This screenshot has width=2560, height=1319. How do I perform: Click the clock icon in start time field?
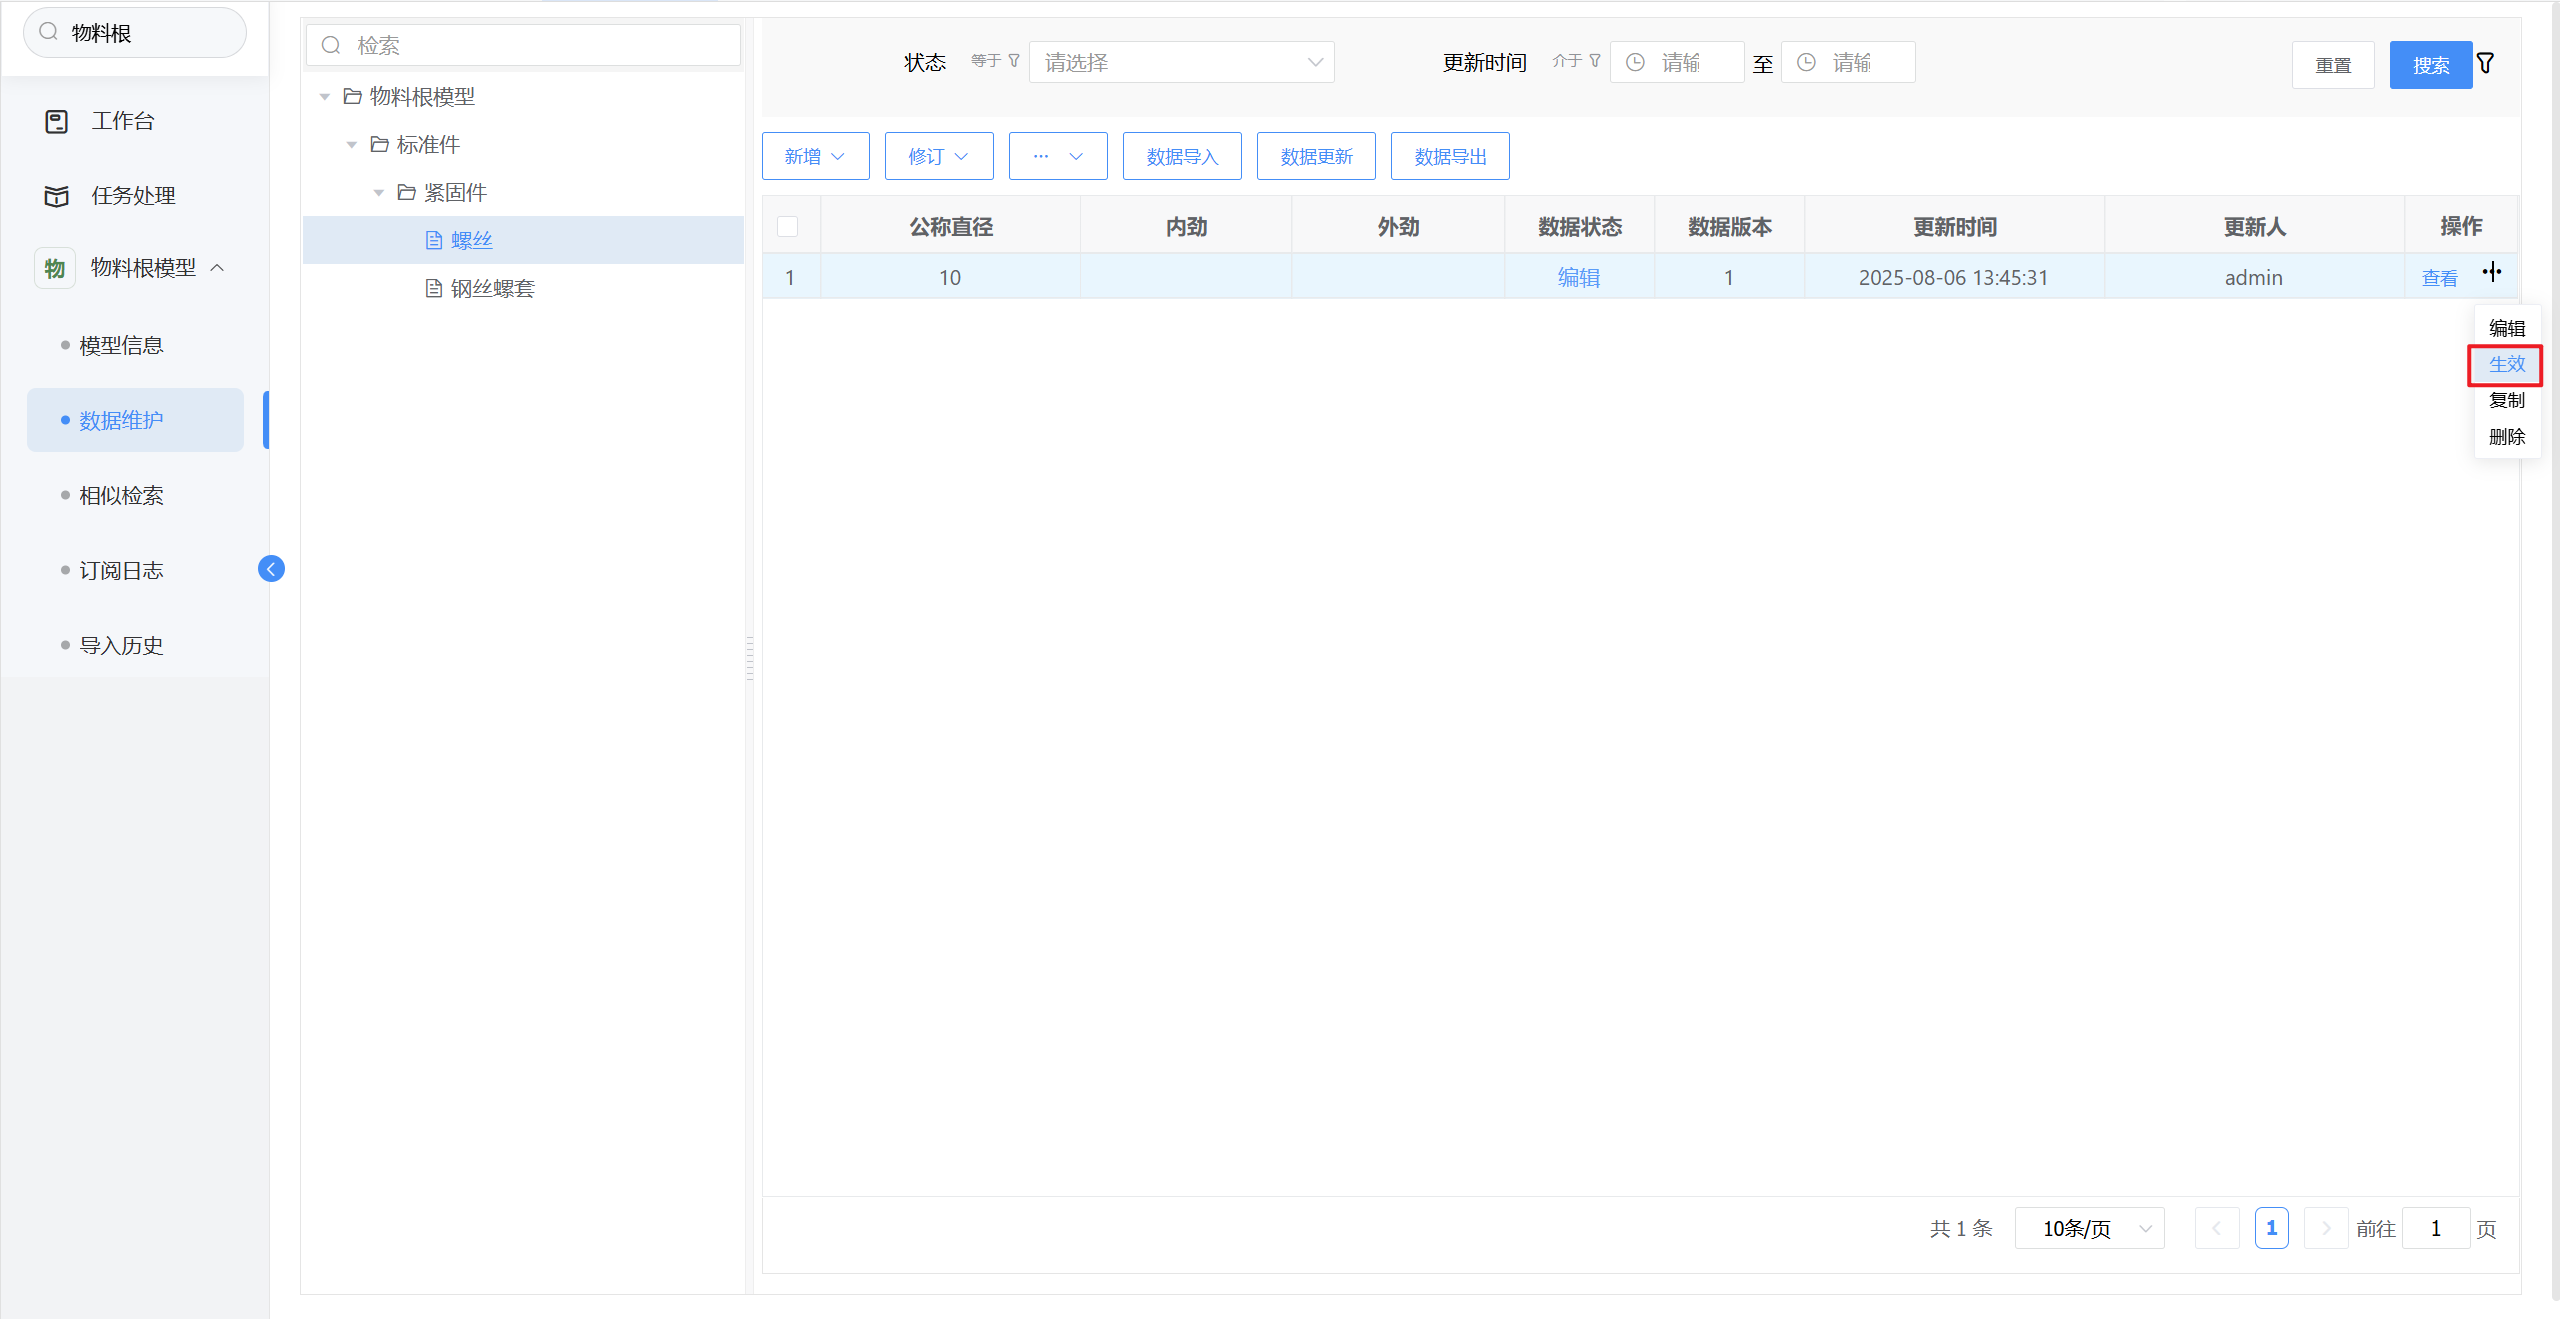tap(1636, 63)
